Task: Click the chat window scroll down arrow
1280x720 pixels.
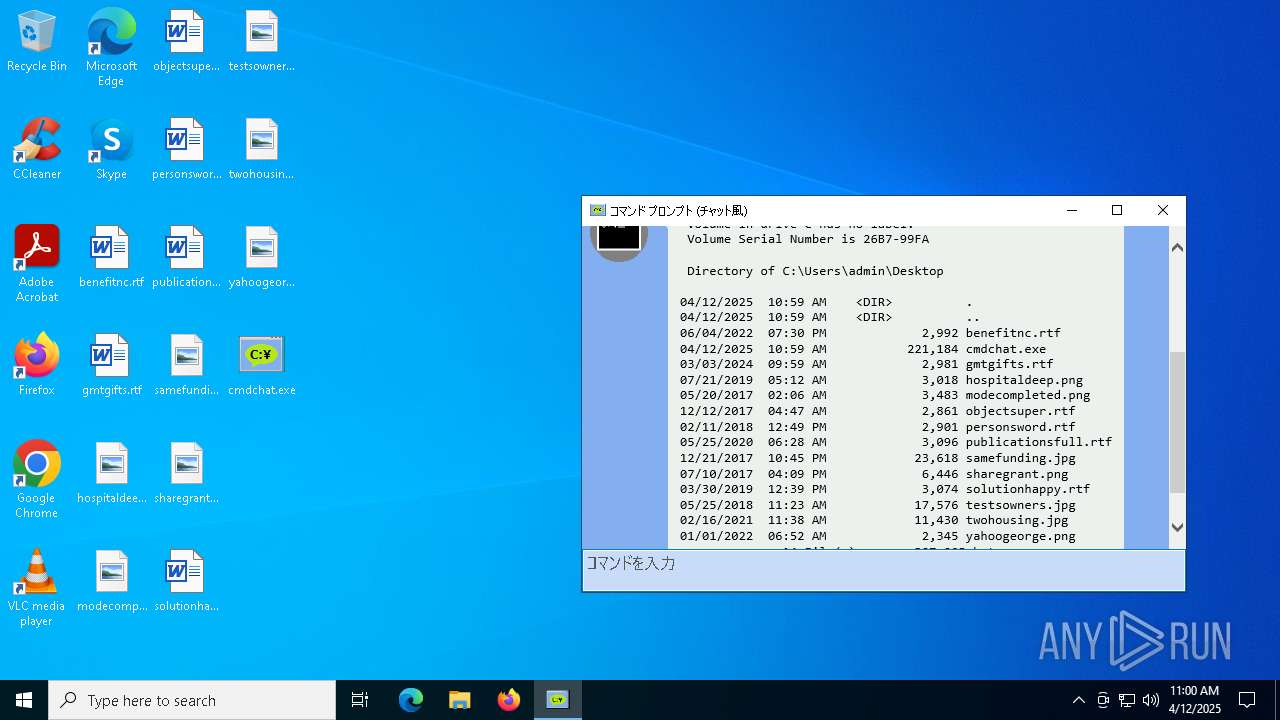Action: pyautogui.click(x=1177, y=528)
